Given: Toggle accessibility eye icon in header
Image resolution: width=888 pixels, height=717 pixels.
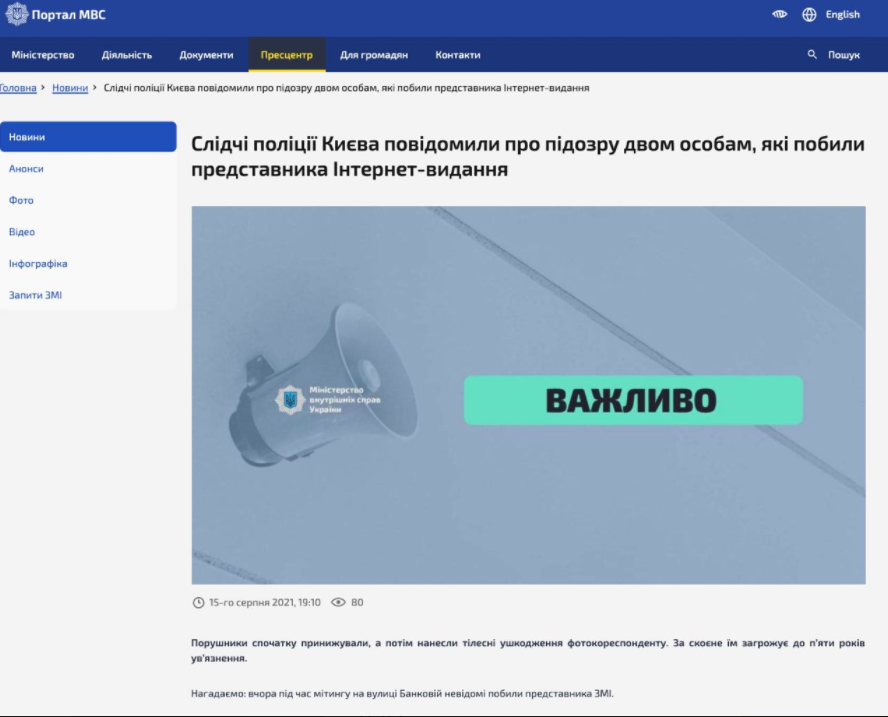Looking at the screenshot, I should tap(780, 15).
